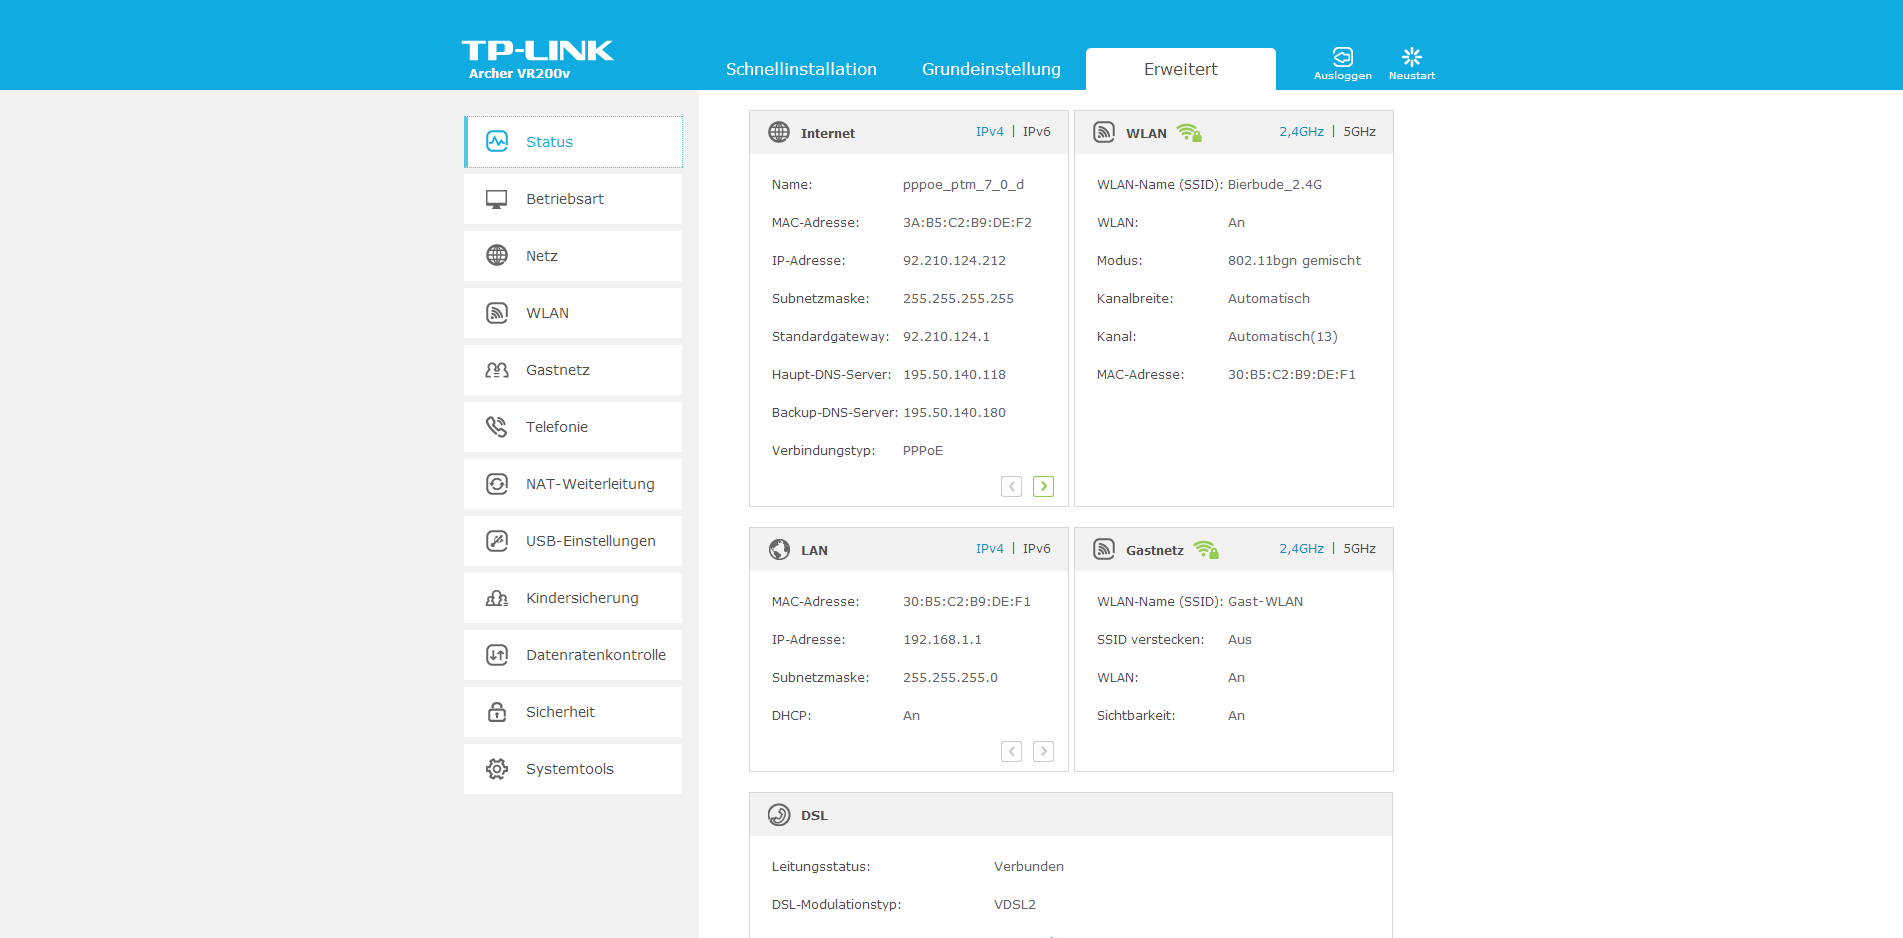Click the NAT-Weiterleitung sidebar icon
Viewport: 1903px width, 938px height.
[496, 484]
